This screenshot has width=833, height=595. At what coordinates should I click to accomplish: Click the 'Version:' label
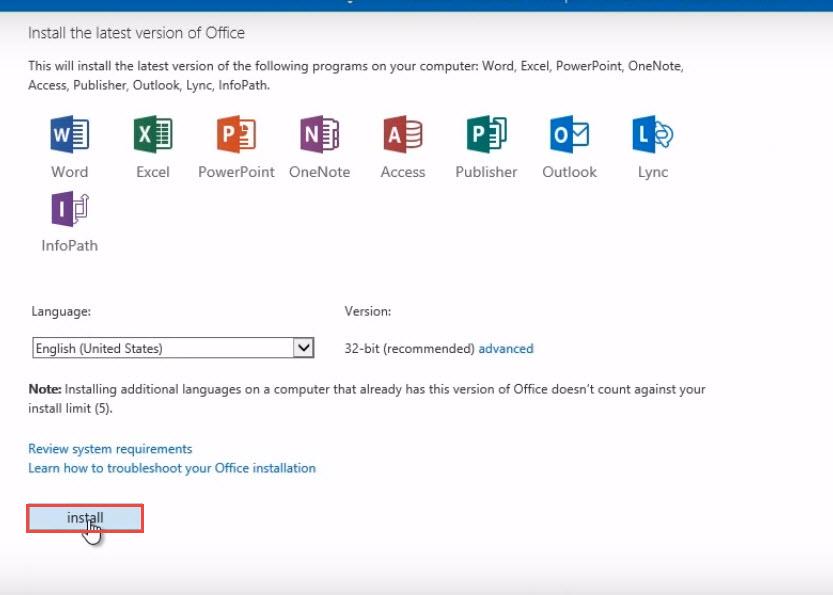click(368, 311)
